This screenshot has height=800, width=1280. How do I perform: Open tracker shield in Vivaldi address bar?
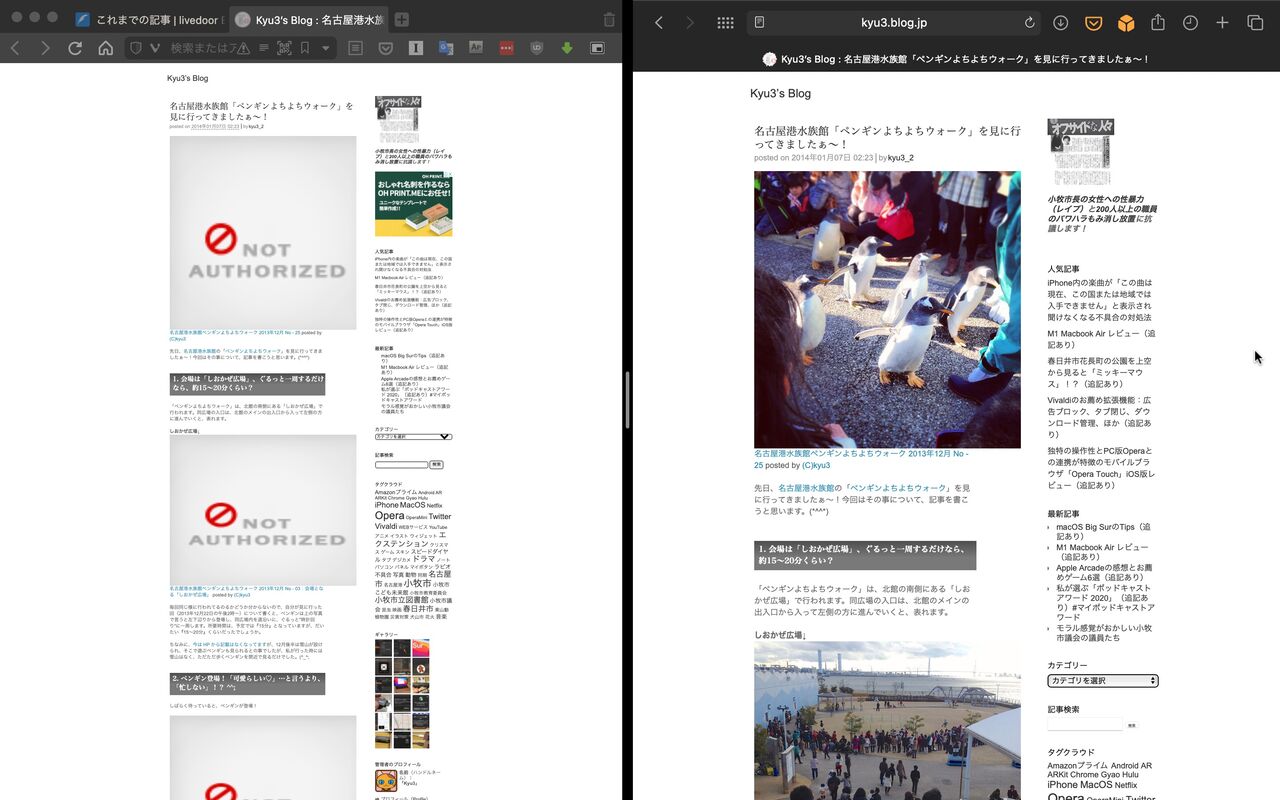136,48
